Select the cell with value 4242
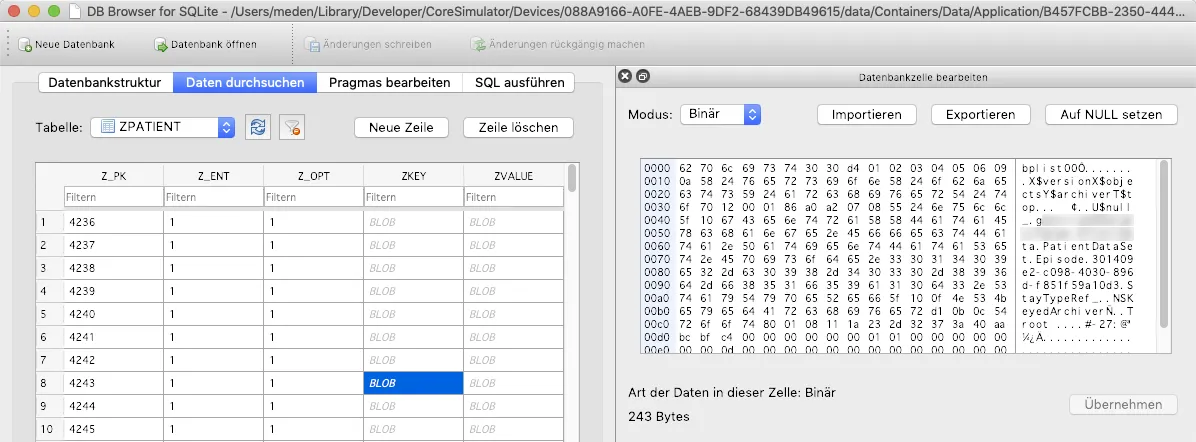Screen dimensions: 1196x442 pyautogui.click(x=113, y=360)
